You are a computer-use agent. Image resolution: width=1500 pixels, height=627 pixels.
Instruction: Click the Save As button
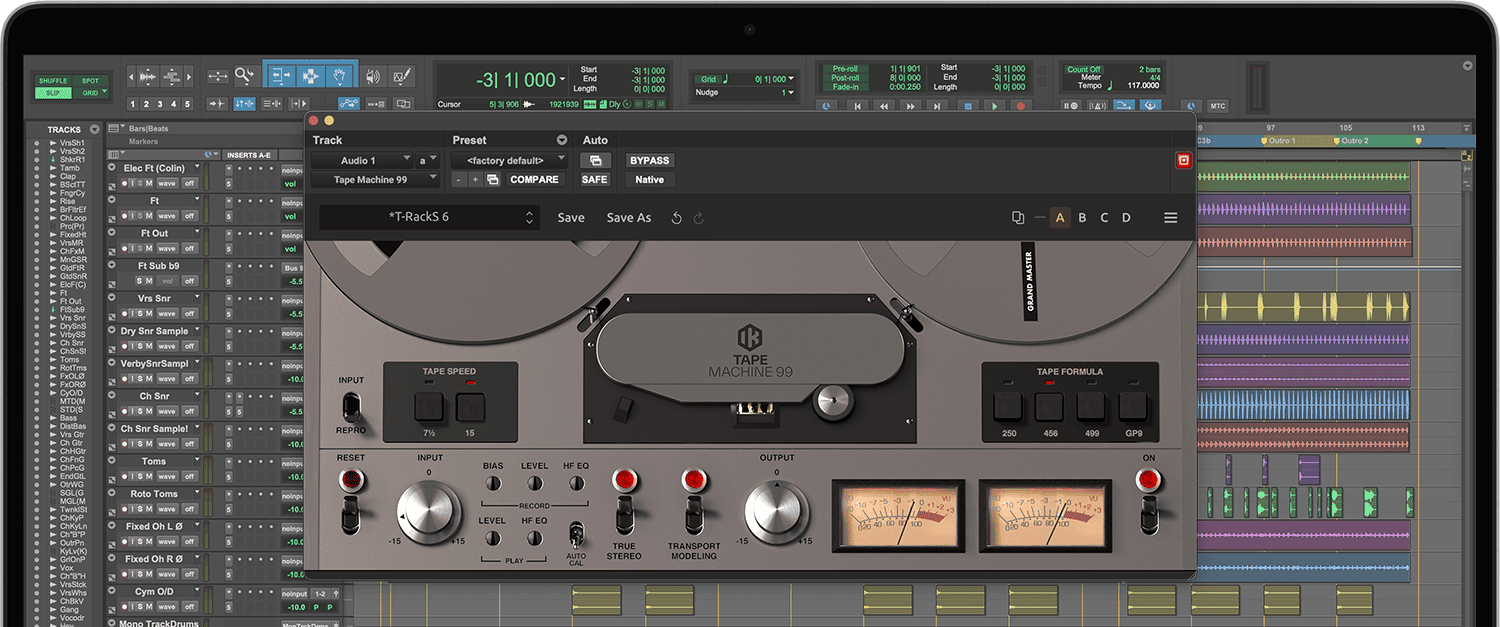(x=628, y=217)
